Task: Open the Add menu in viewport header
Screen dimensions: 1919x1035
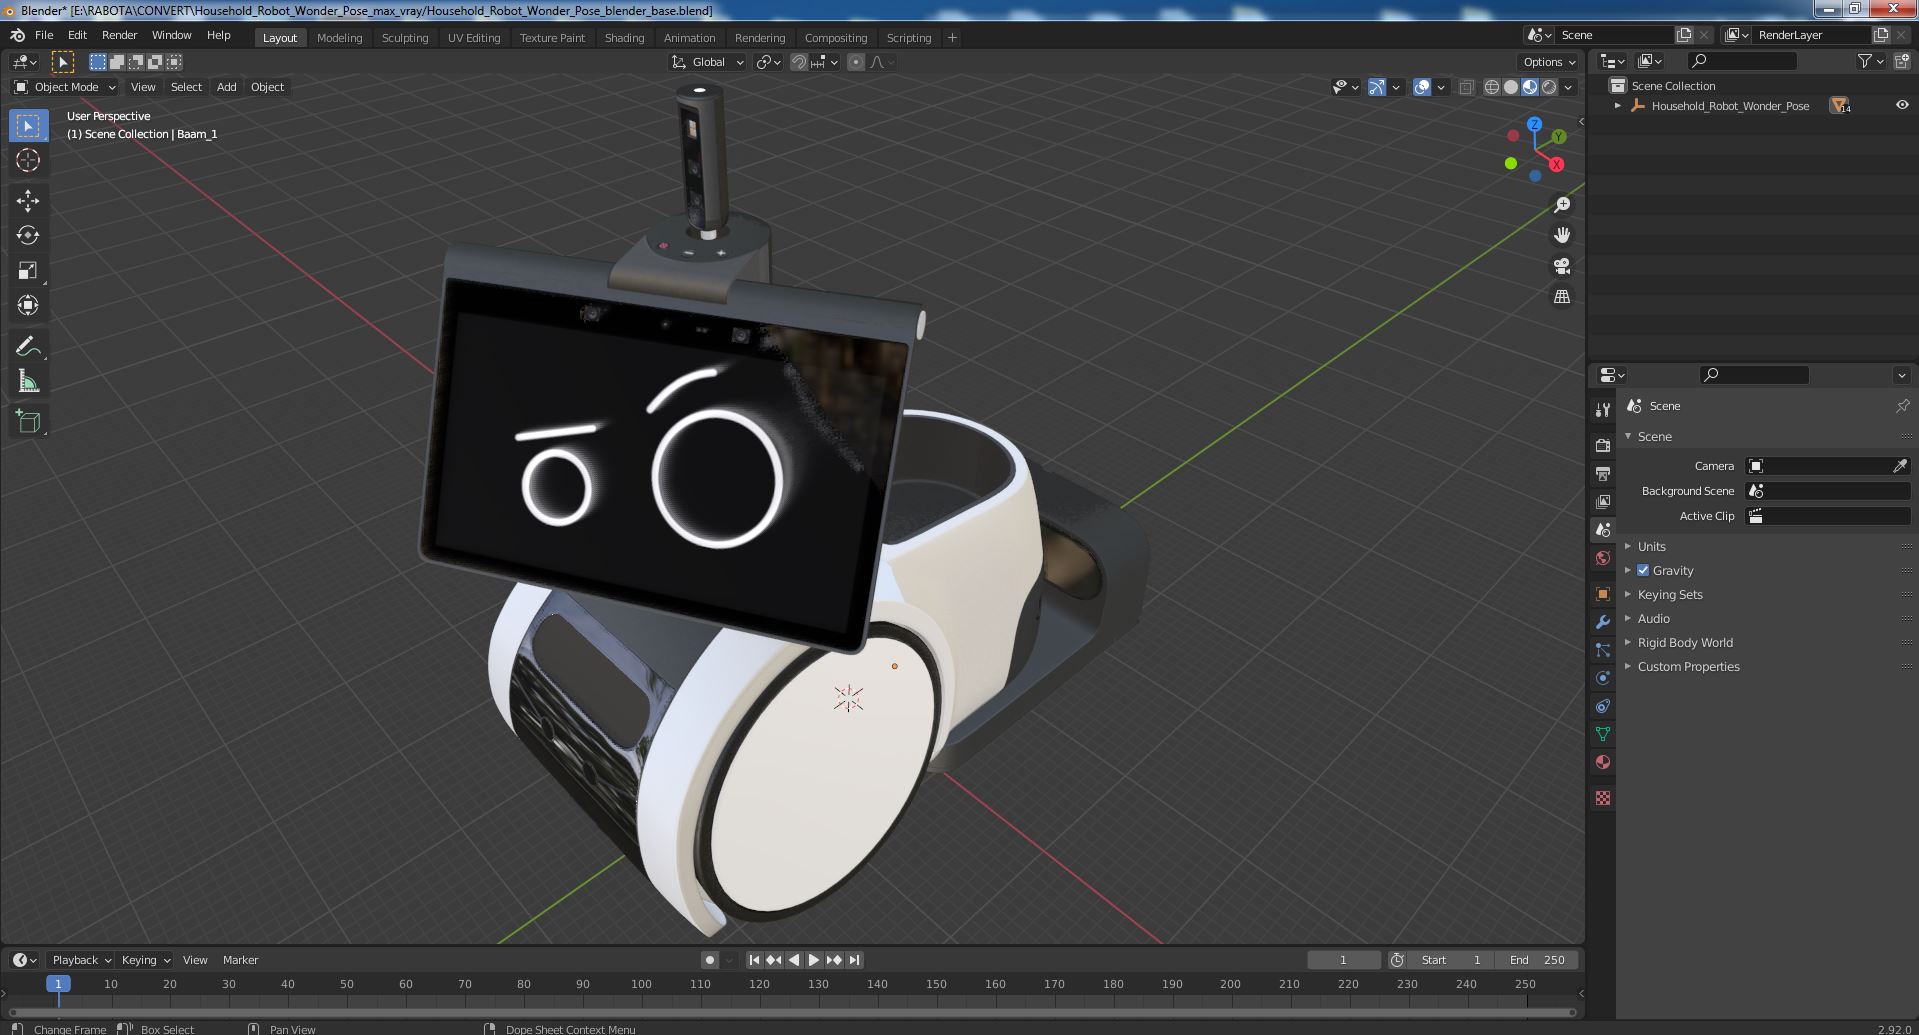Action: pos(227,87)
